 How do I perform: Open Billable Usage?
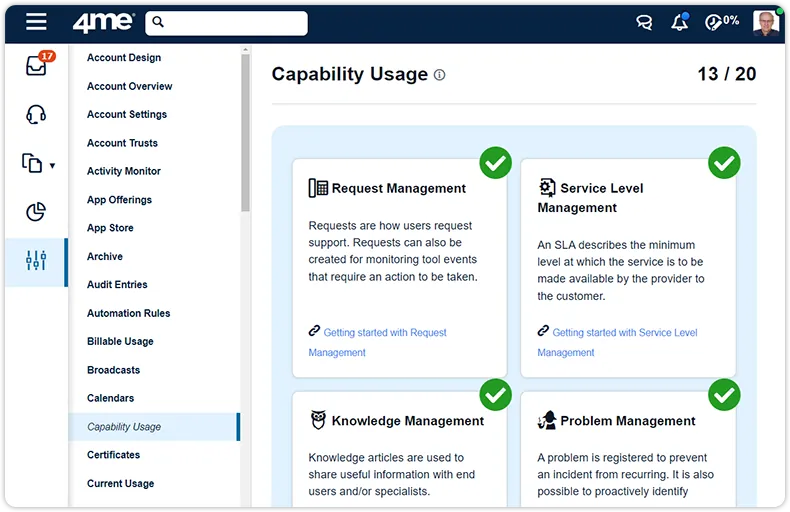click(x=120, y=342)
